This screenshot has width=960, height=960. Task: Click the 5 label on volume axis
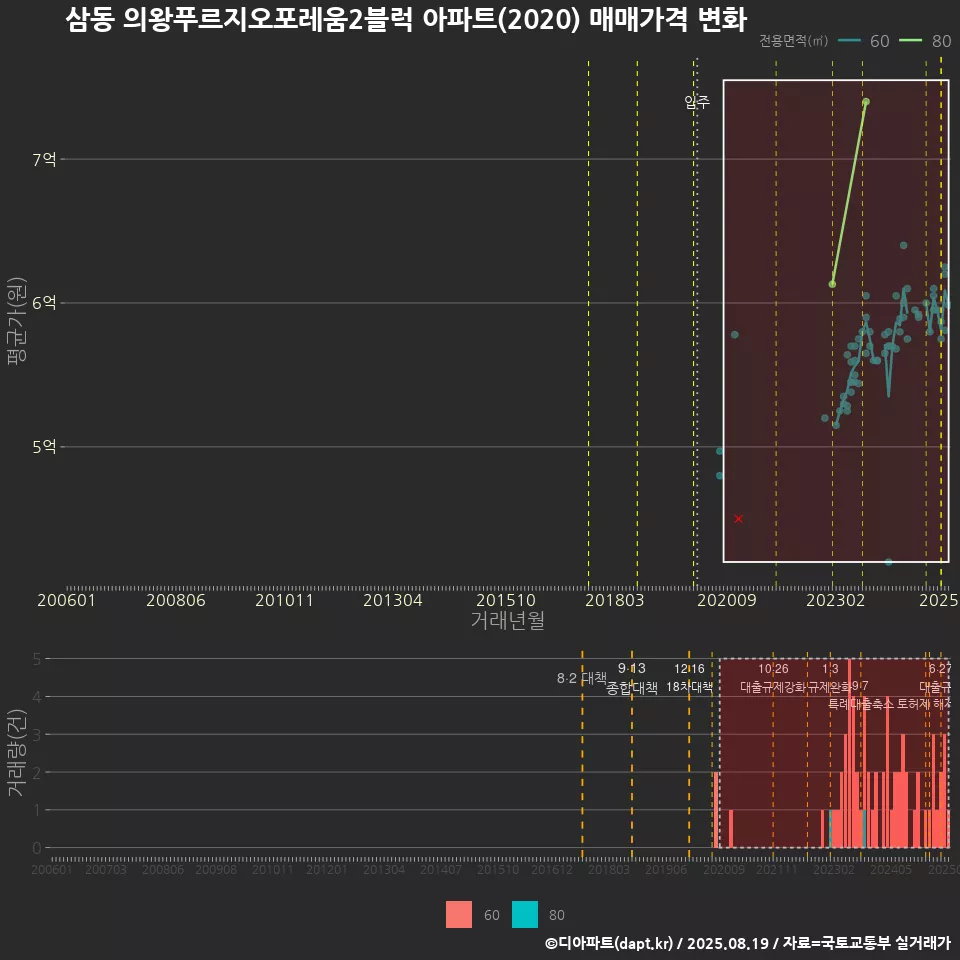(x=37, y=659)
